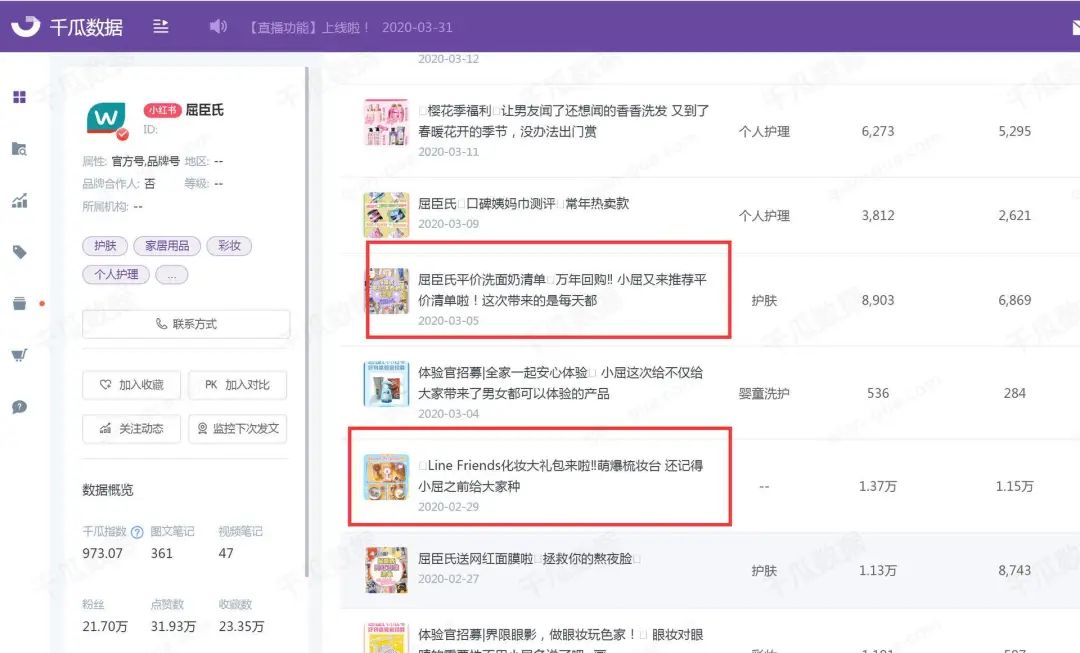Click 个人护理 category in the 樱花季福利 row

(x=764, y=131)
